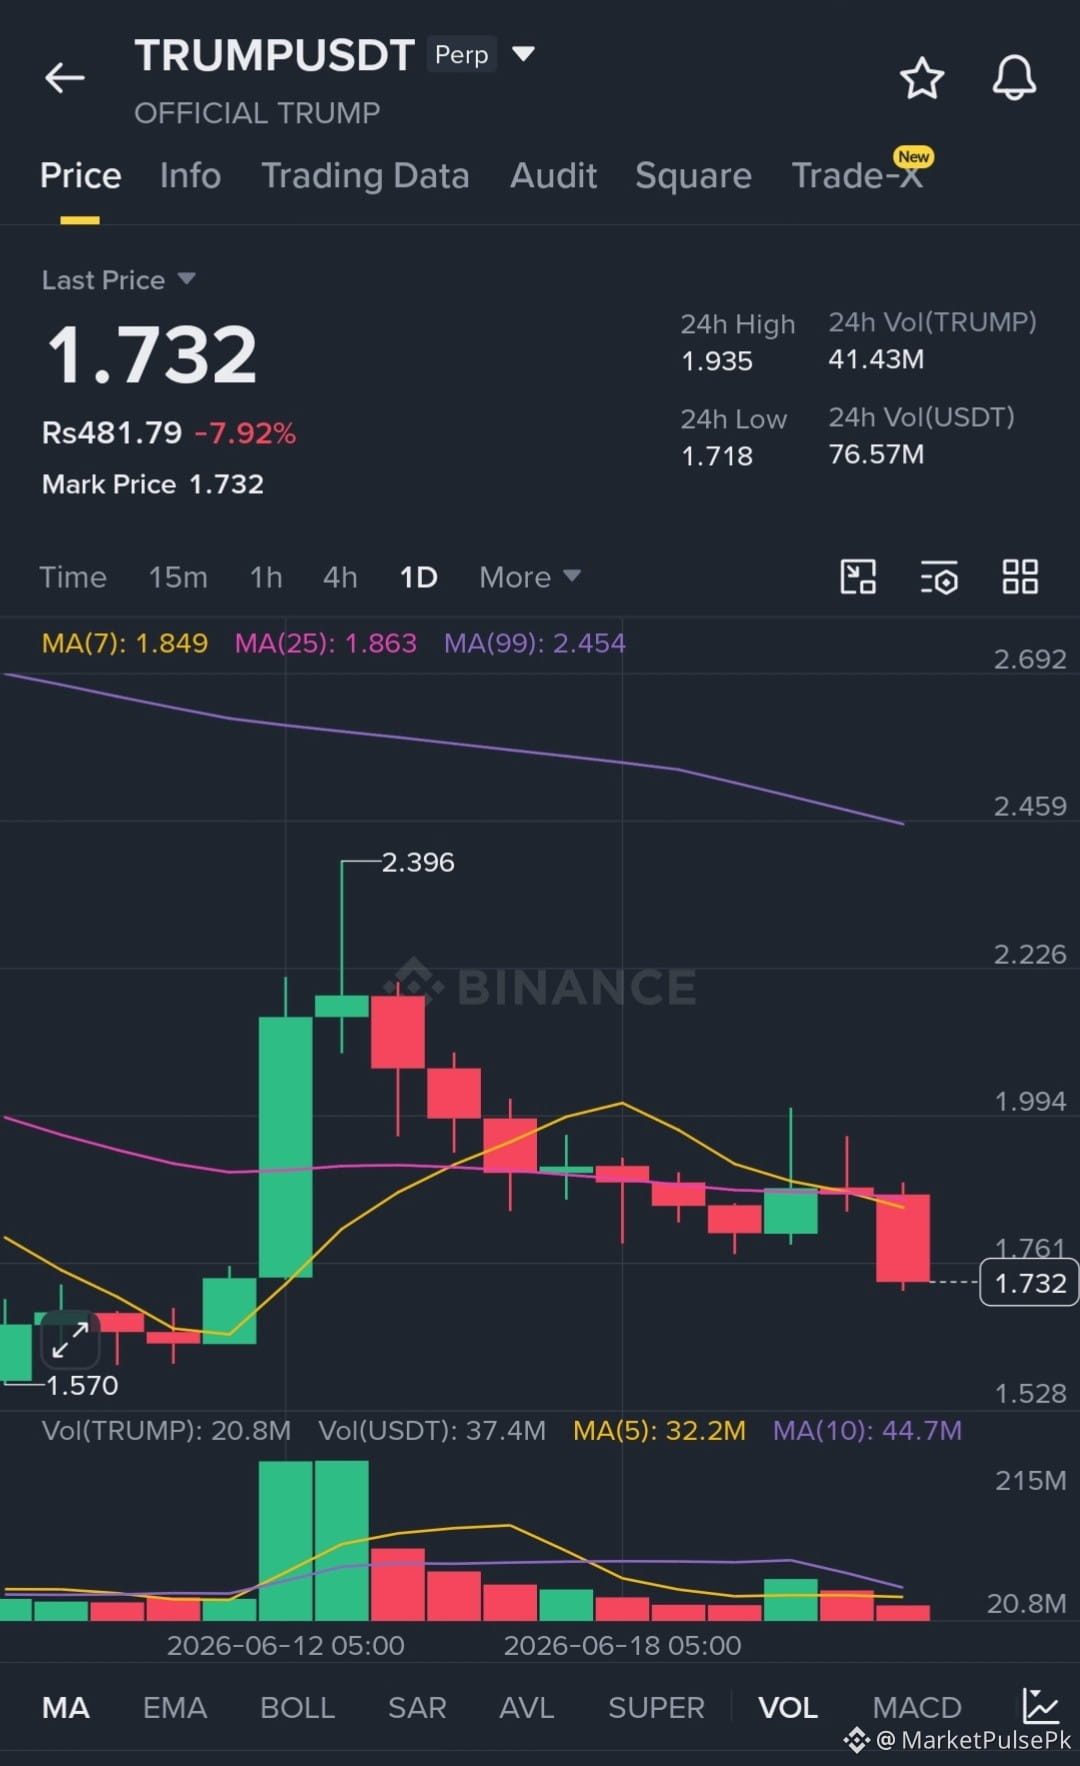
Task: Click the 24h Vol(USDT) 76.57M value
Action: [x=876, y=454]
